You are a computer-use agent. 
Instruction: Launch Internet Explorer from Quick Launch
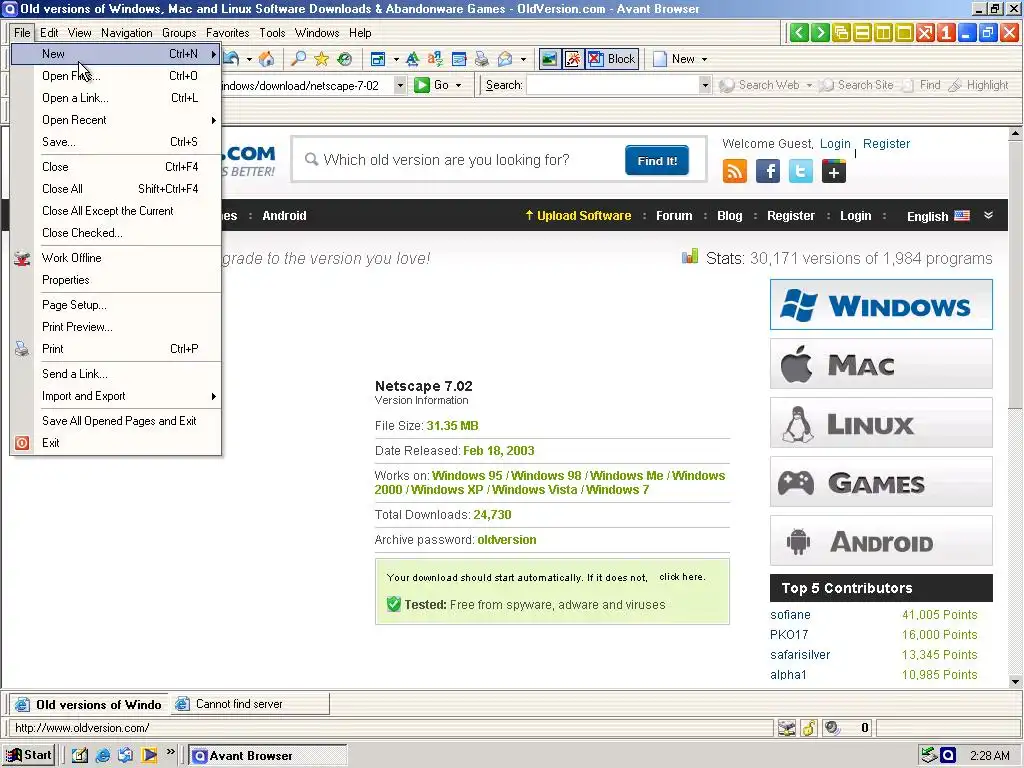[x=103, y=755]
